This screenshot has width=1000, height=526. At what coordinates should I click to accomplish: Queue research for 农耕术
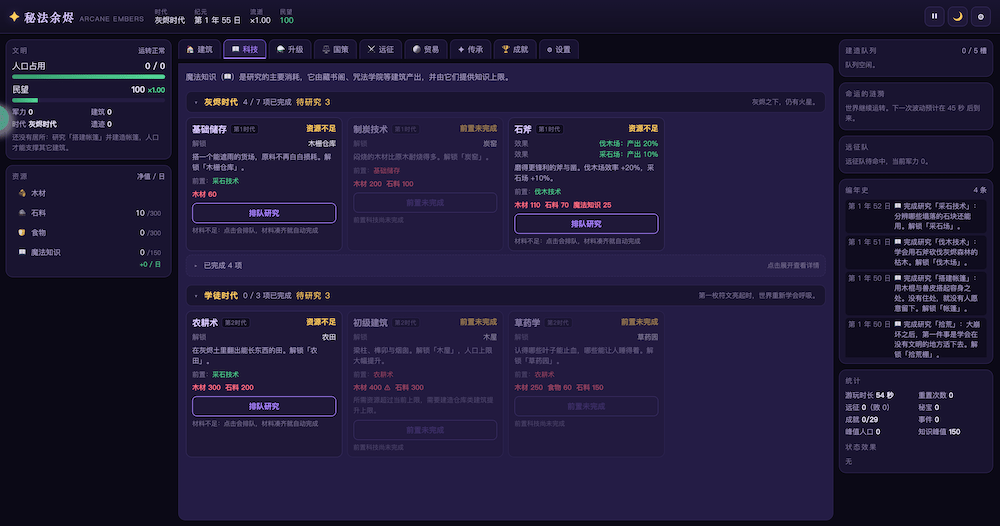[264, 406]
